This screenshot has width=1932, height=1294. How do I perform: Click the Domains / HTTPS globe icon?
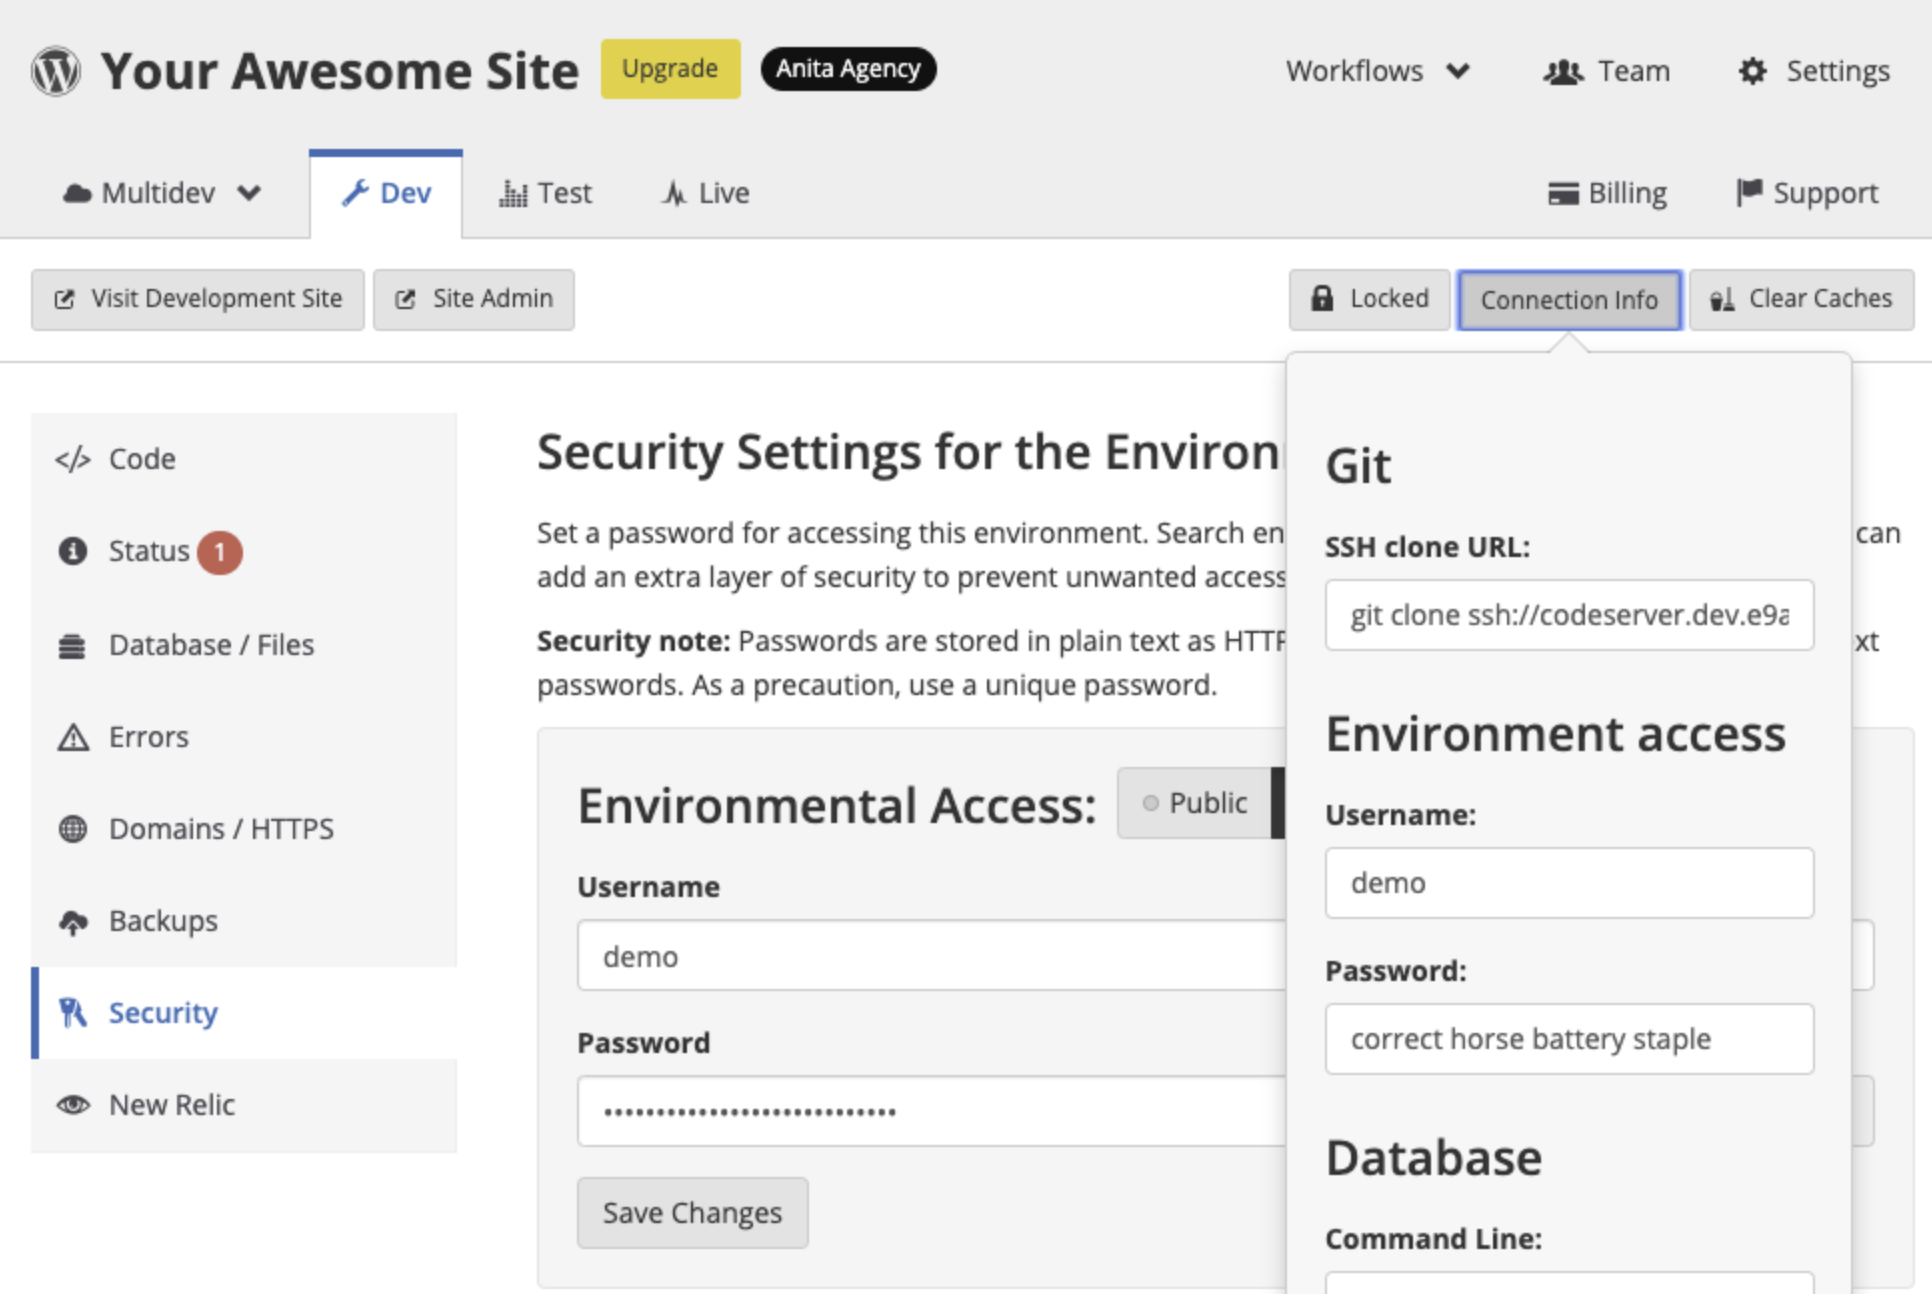click(73, 829)
